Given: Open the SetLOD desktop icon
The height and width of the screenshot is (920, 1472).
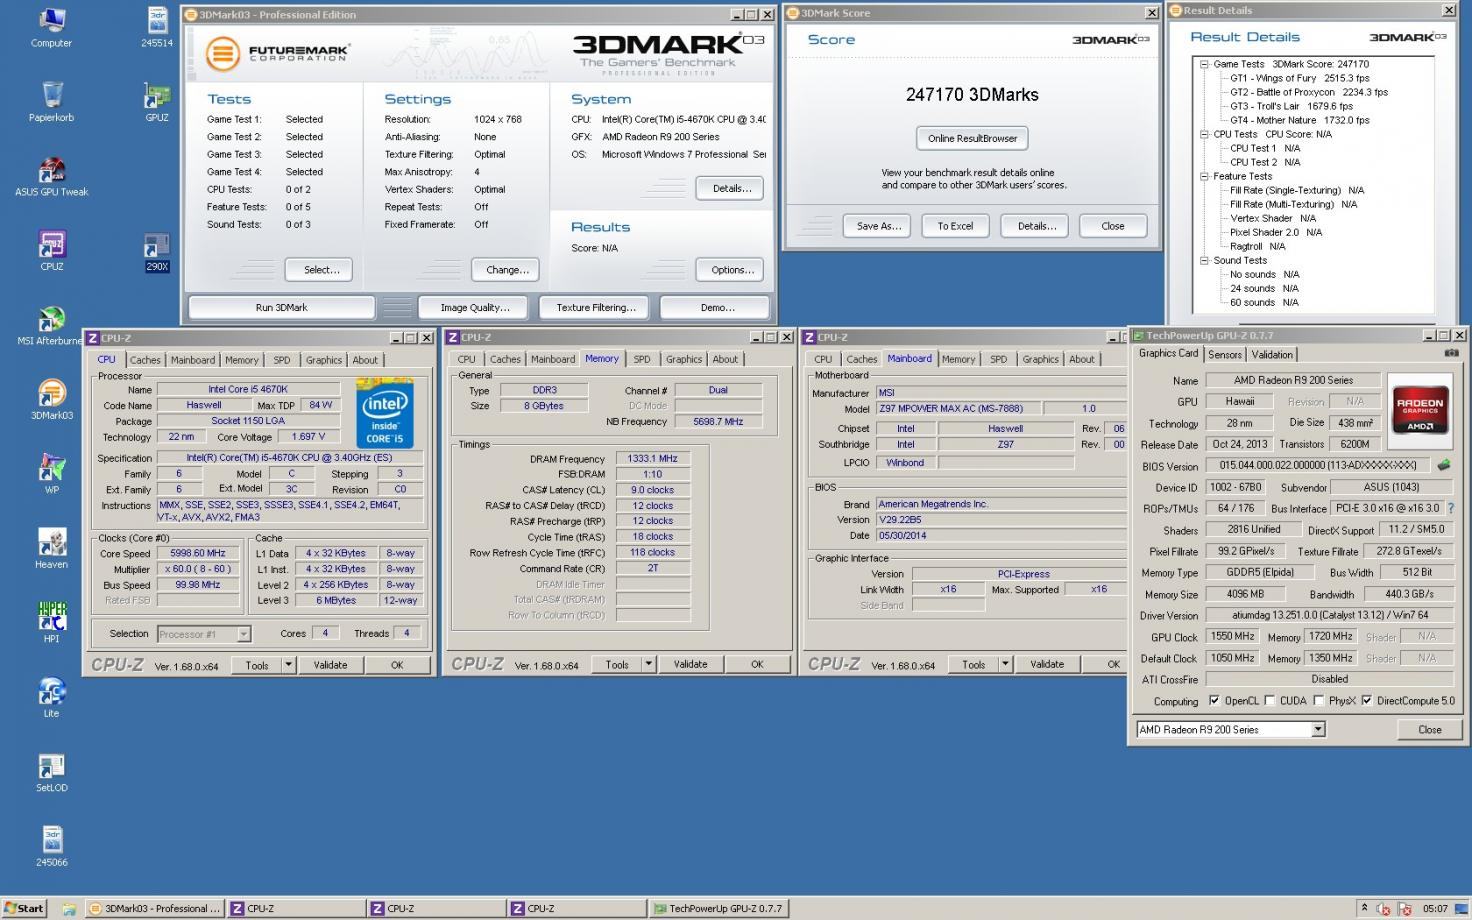Looking at the screenshot, I should pyautogui.click(x=51, y=767).
